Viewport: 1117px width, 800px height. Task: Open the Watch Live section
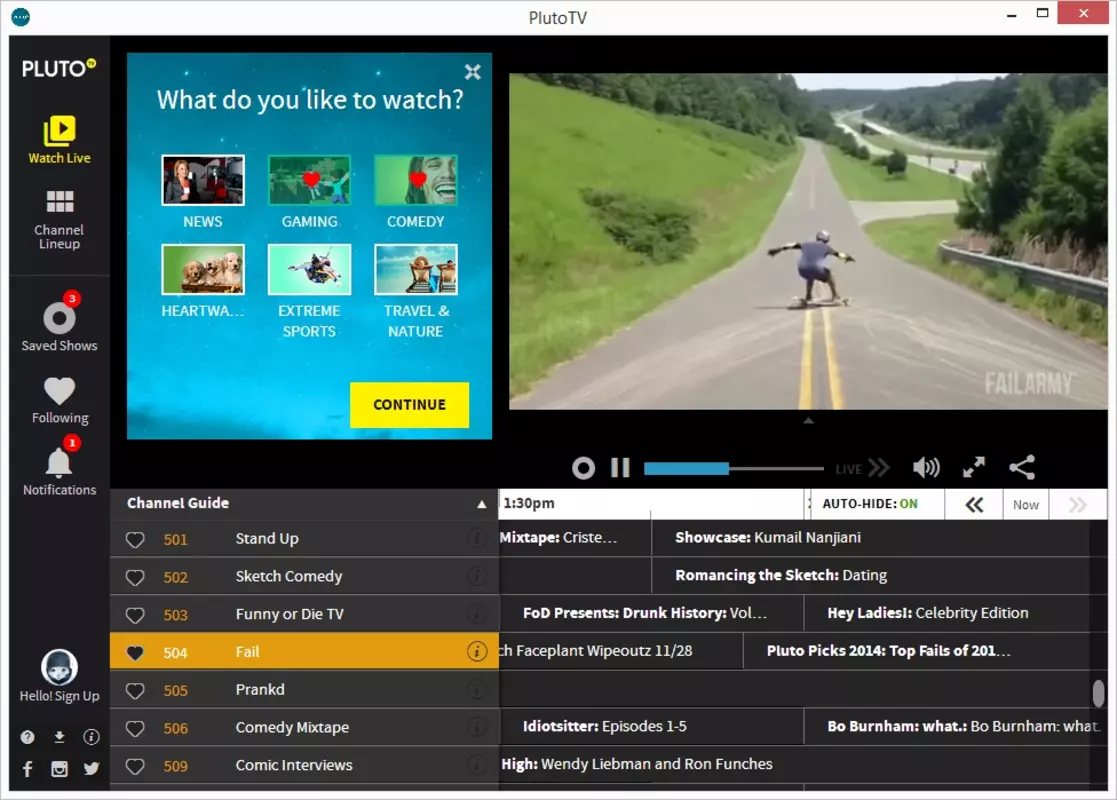(x=59, y=140)
